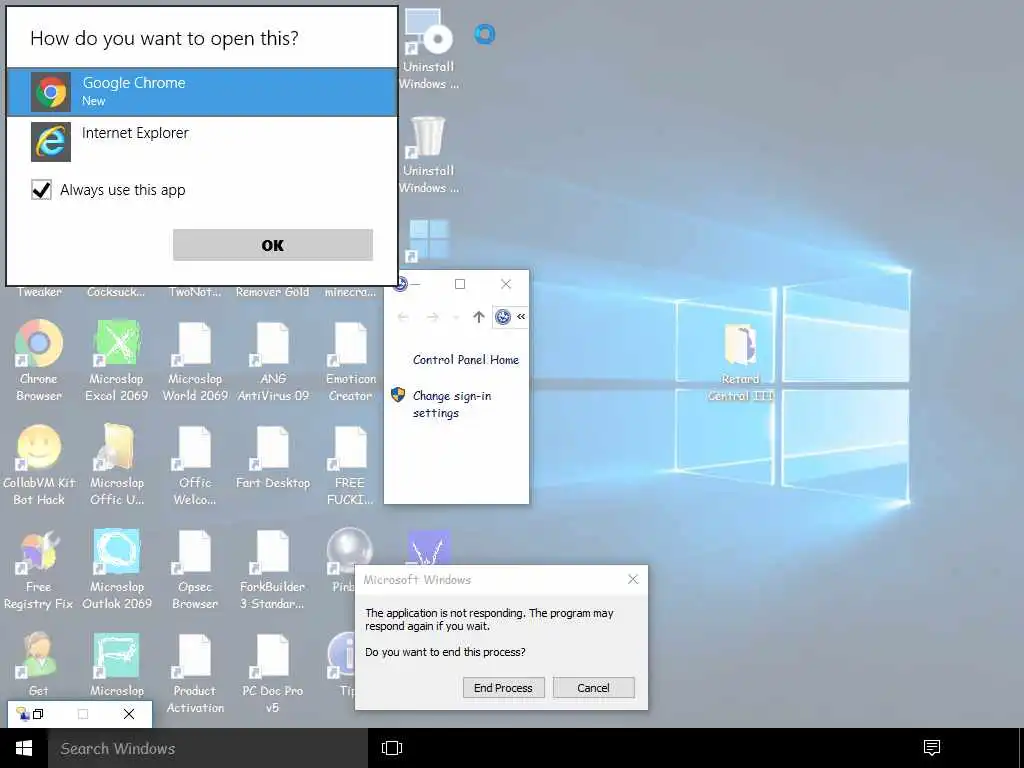The height and width of the screenshot is (768, 1024).
Task: Close the Control Panel window
Action: [505, 284]
